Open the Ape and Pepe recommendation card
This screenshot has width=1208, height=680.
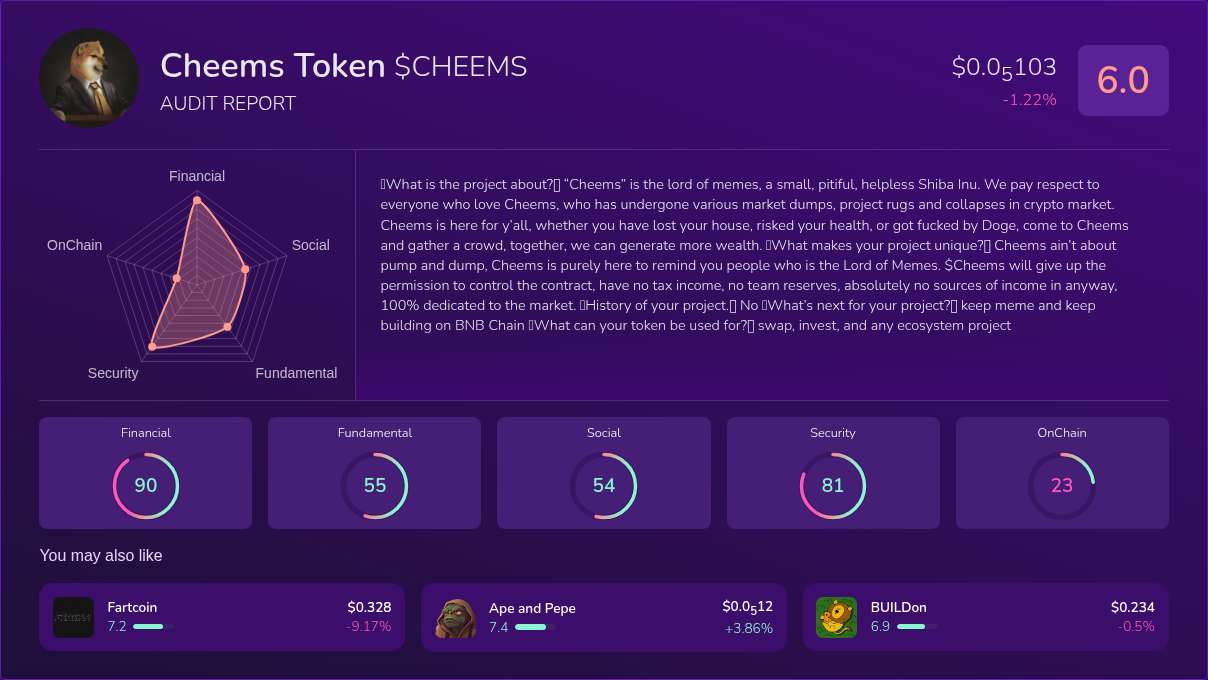[x=603, y=617]
